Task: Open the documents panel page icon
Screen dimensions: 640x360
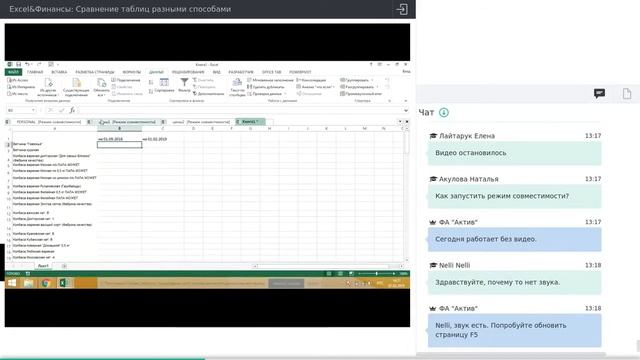Action: tap(627, 93)
